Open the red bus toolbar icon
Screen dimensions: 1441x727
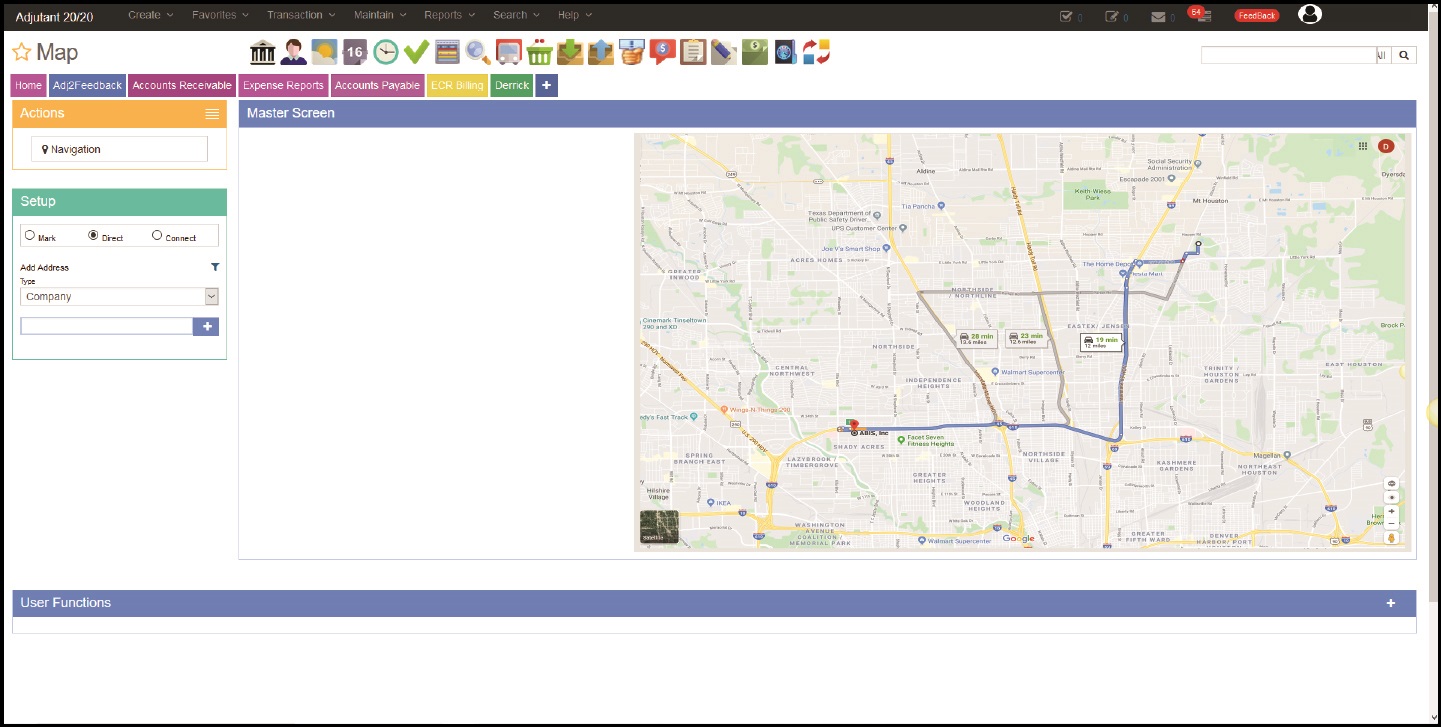508,52
